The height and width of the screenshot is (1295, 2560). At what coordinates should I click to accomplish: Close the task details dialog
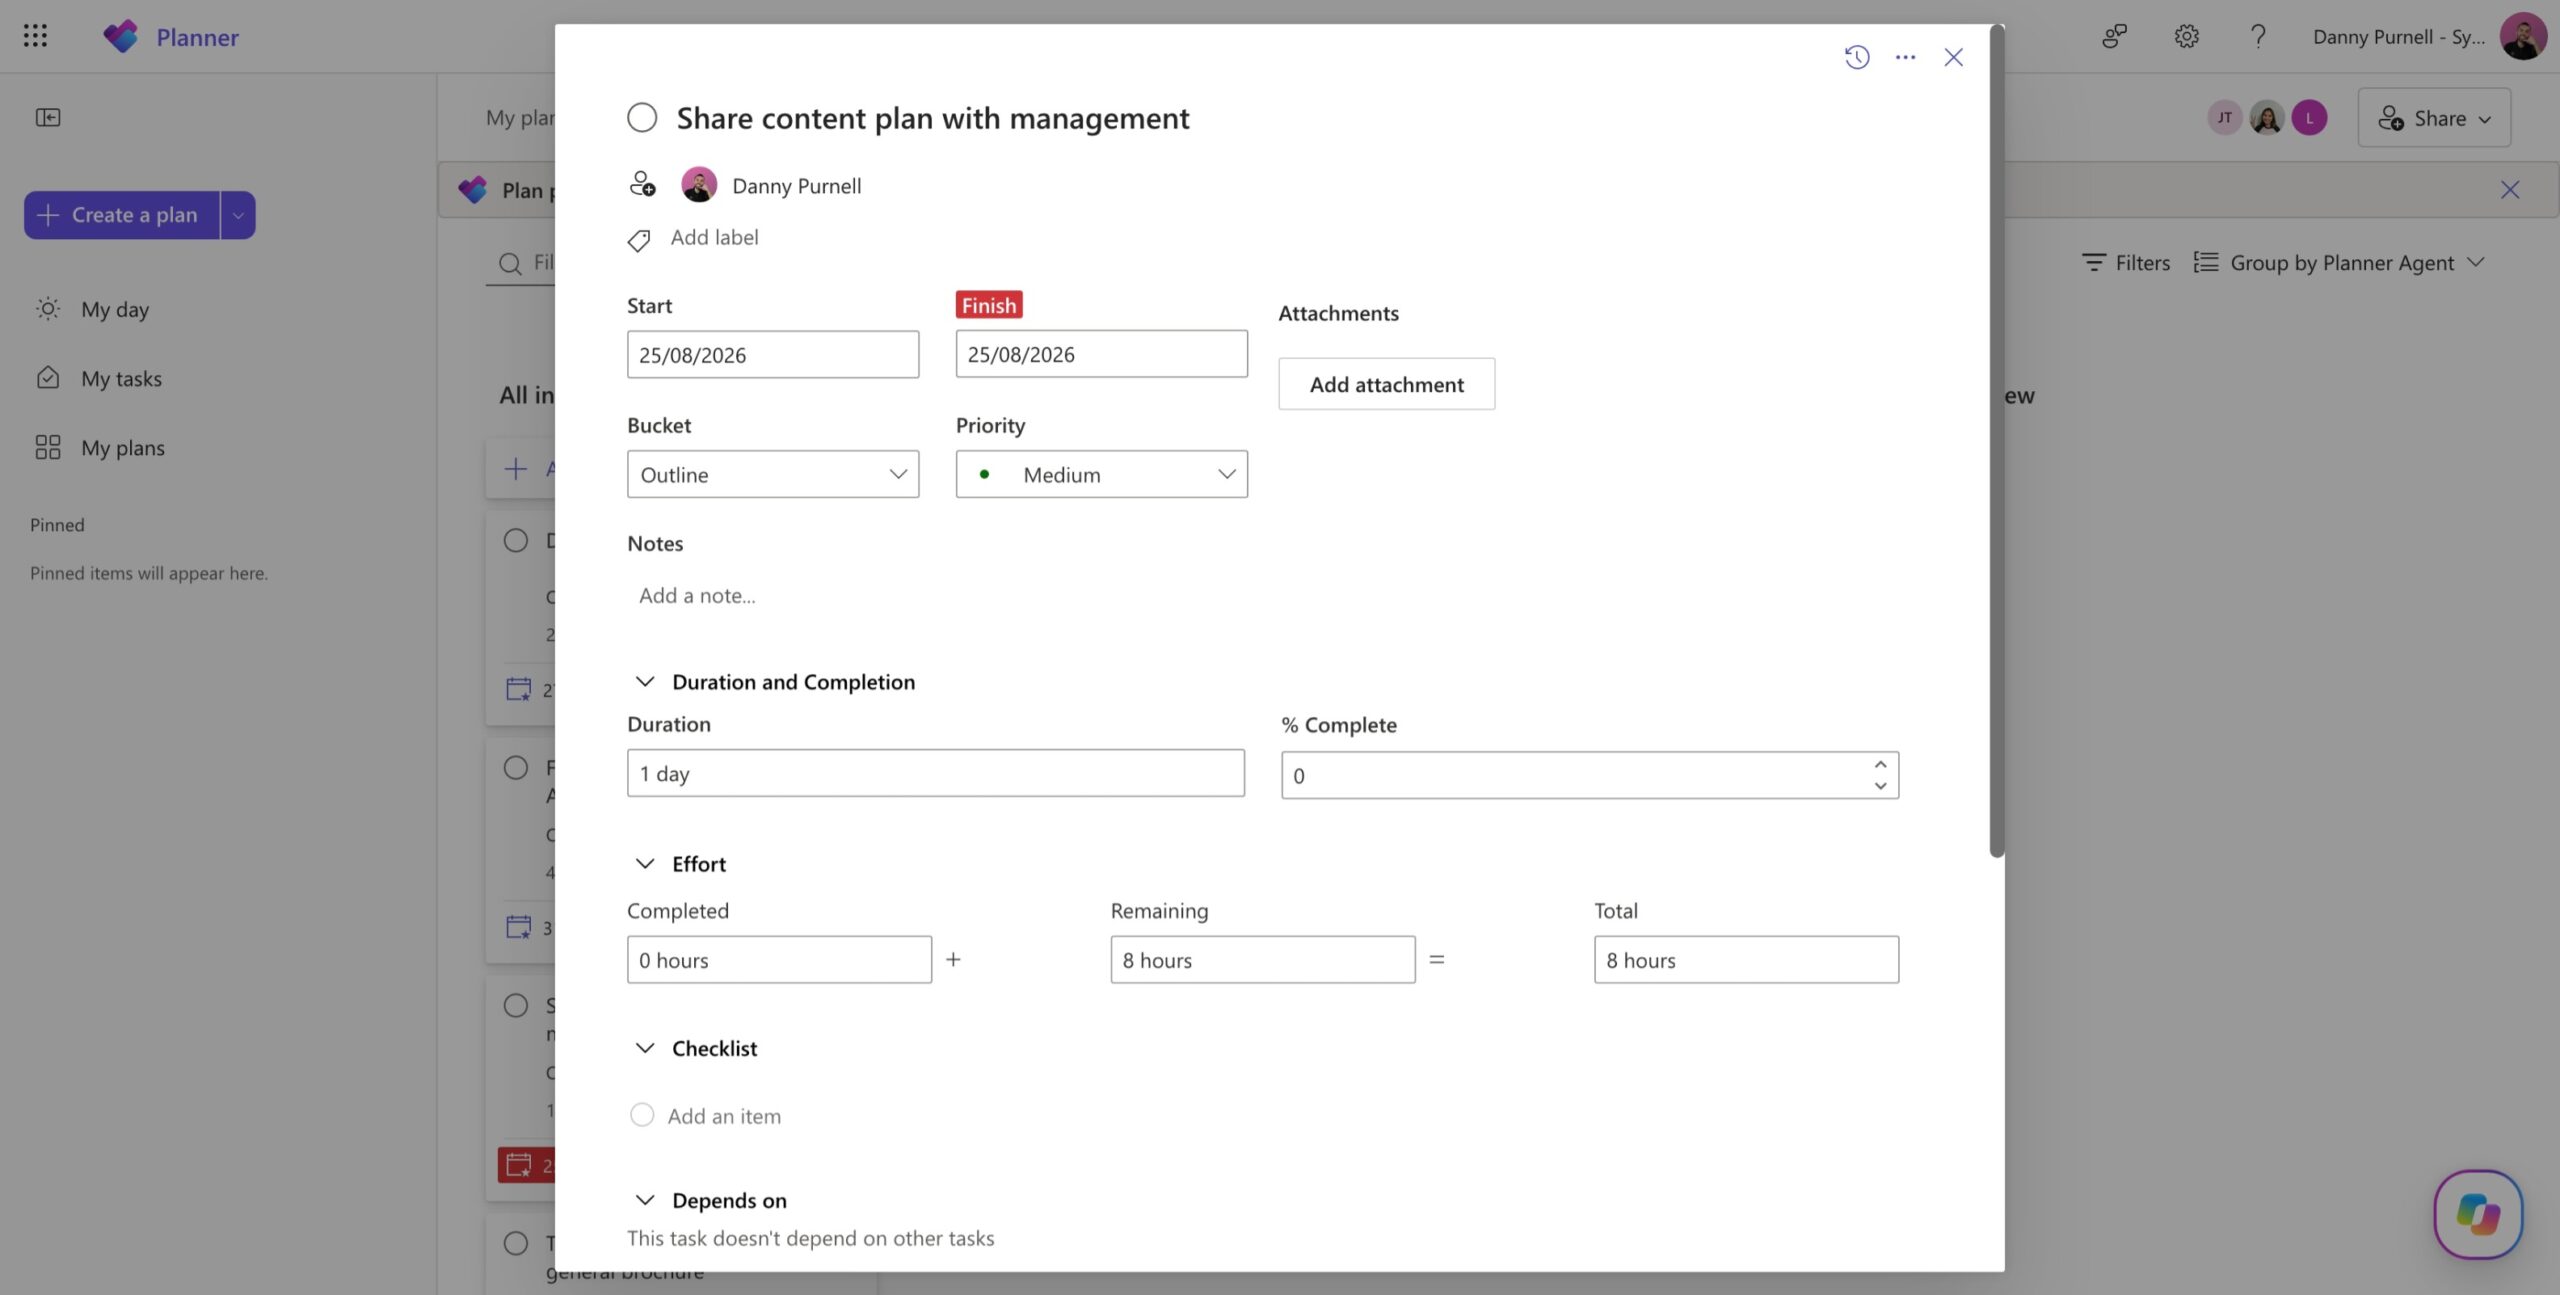pyautogui.click(x=1953, y=57)
